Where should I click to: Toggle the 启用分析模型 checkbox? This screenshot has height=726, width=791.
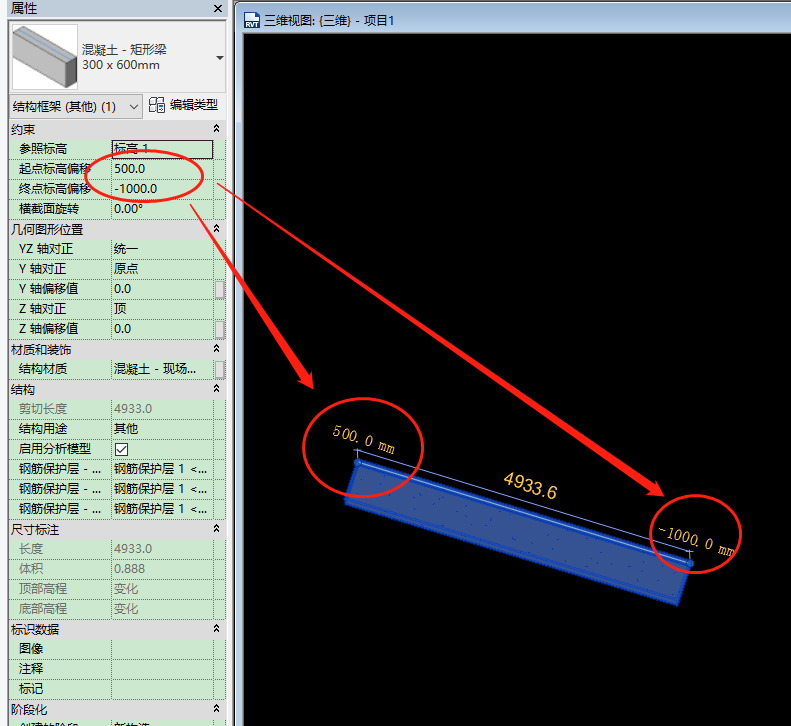(x=122, y=449)
